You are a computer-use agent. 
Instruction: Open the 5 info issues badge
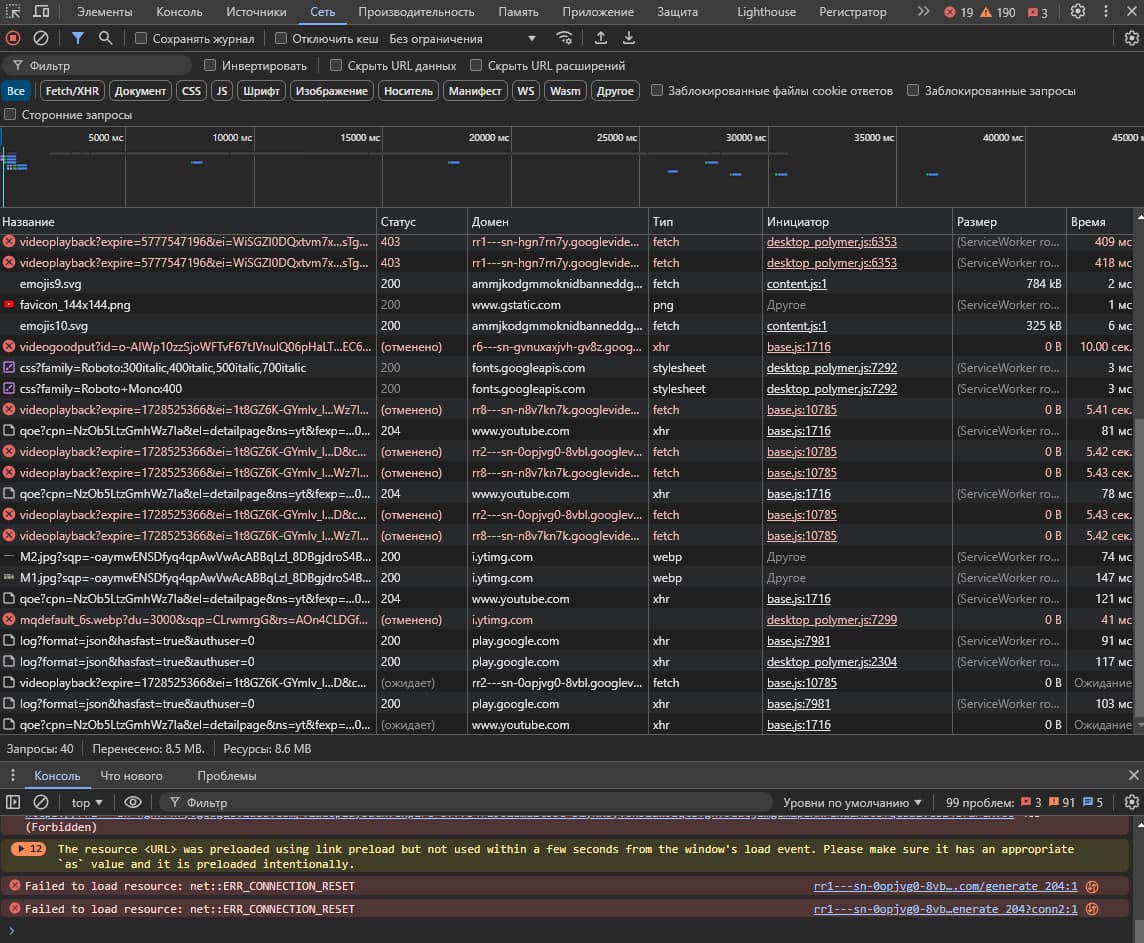1093,802
